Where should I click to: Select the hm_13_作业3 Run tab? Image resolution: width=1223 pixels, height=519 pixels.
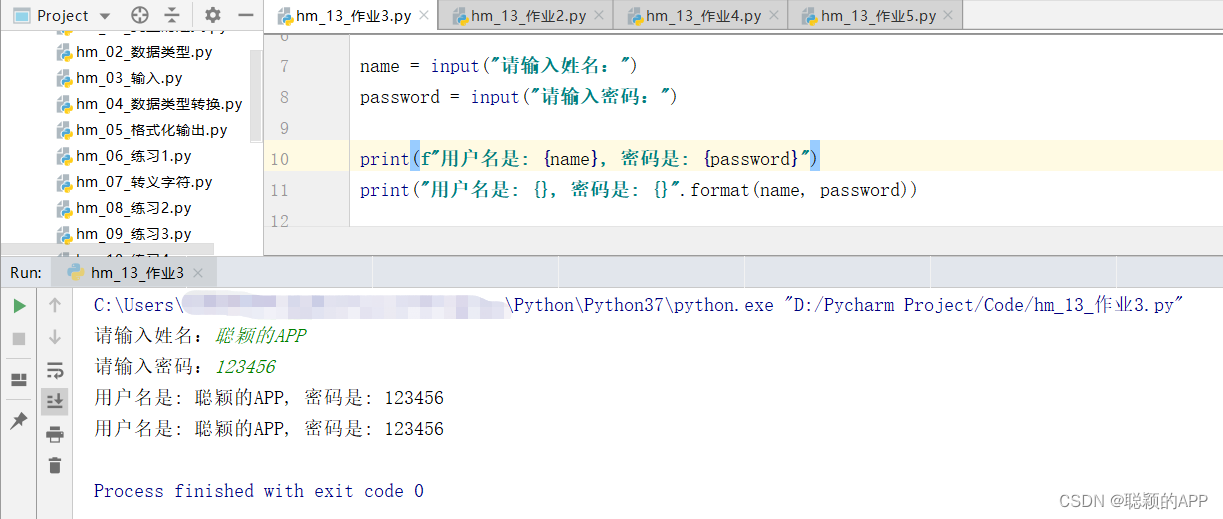pos(133,273)
